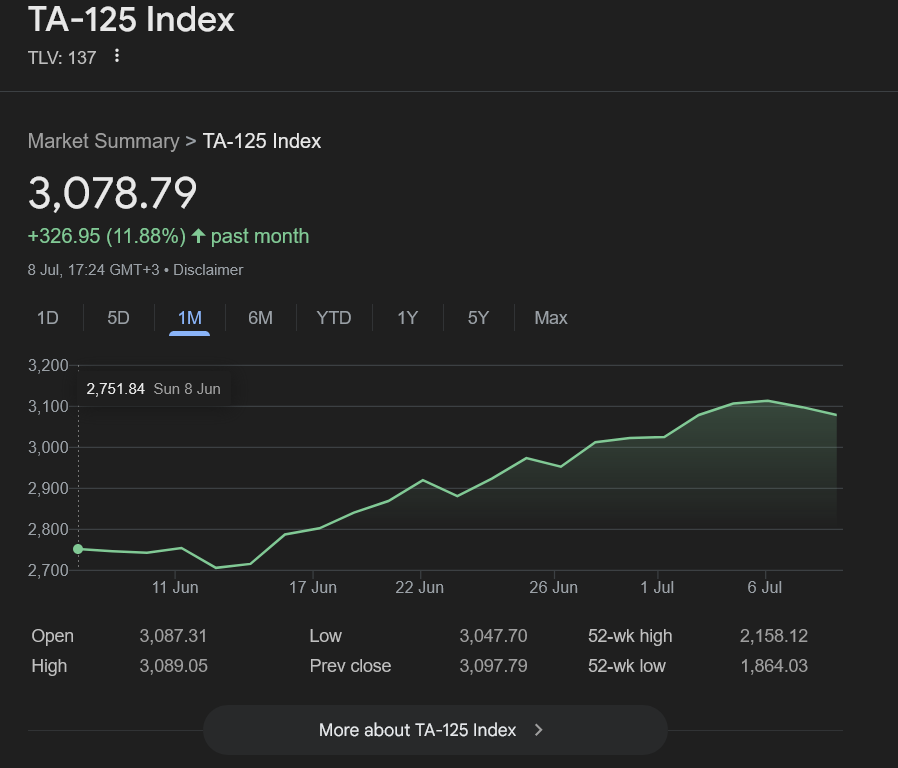Open the three-dot options menu beside TLV: 137
Screen dimensions: 898x768
click(117, 56)
